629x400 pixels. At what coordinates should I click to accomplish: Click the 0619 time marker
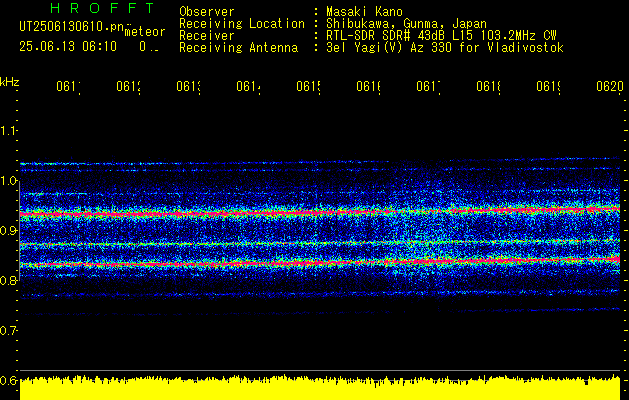pyautogui.click(x=548, y=87)
